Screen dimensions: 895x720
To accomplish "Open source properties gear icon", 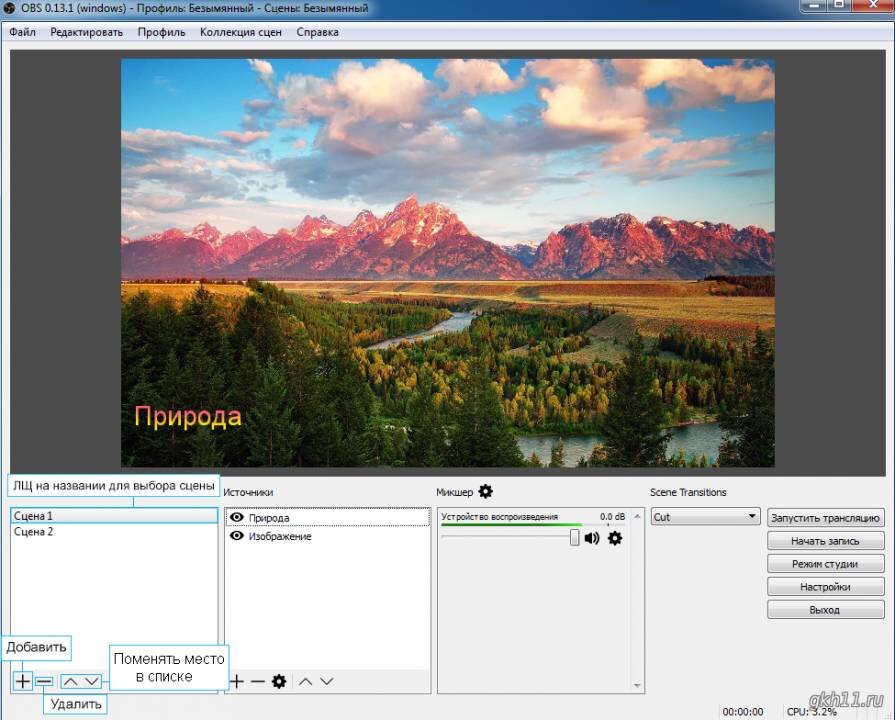I will [x=279, y=681].
